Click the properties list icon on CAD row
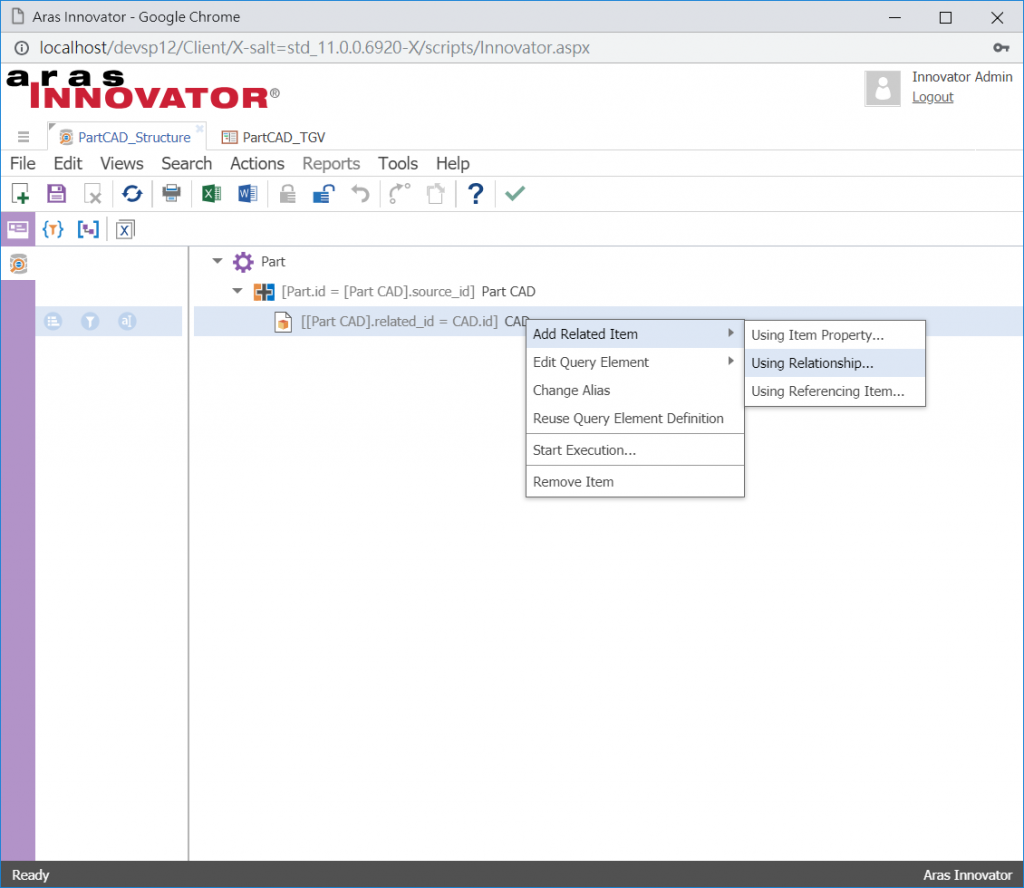This screenshot has width=1024, height=888. click(x=53, y=321)
